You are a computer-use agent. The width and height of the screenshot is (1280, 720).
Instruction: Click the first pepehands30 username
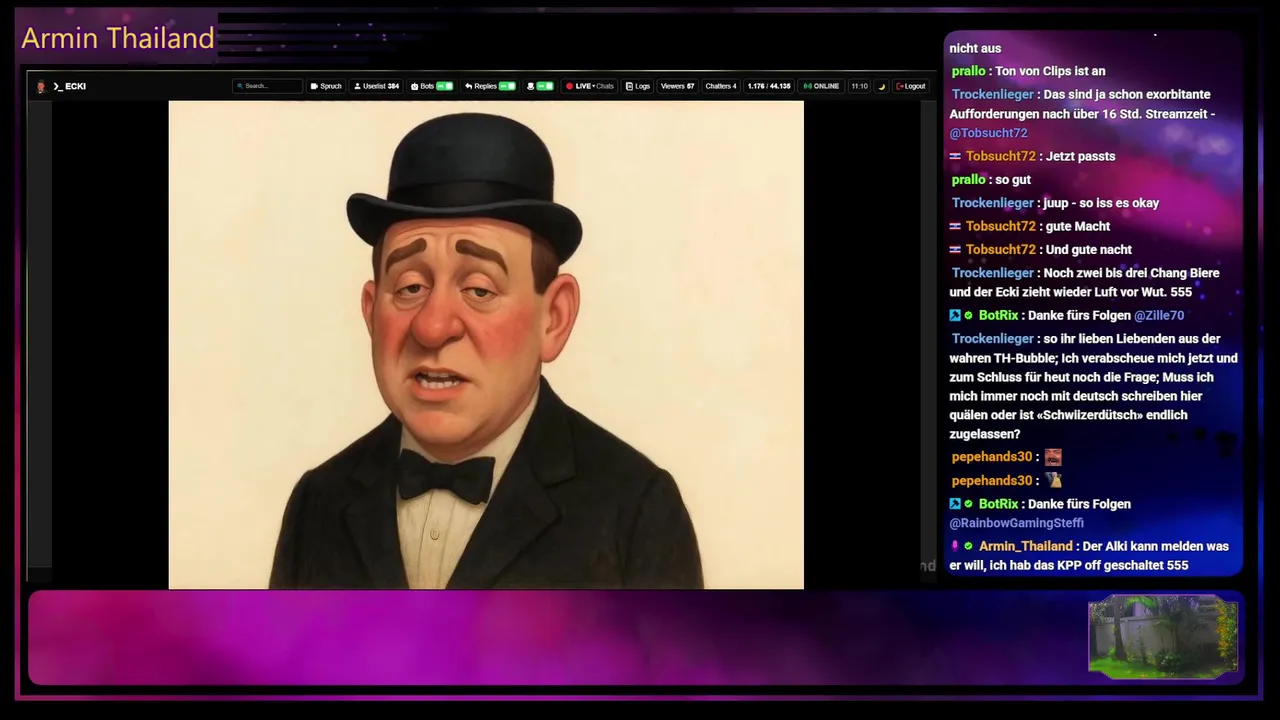(x=991, y=457)
